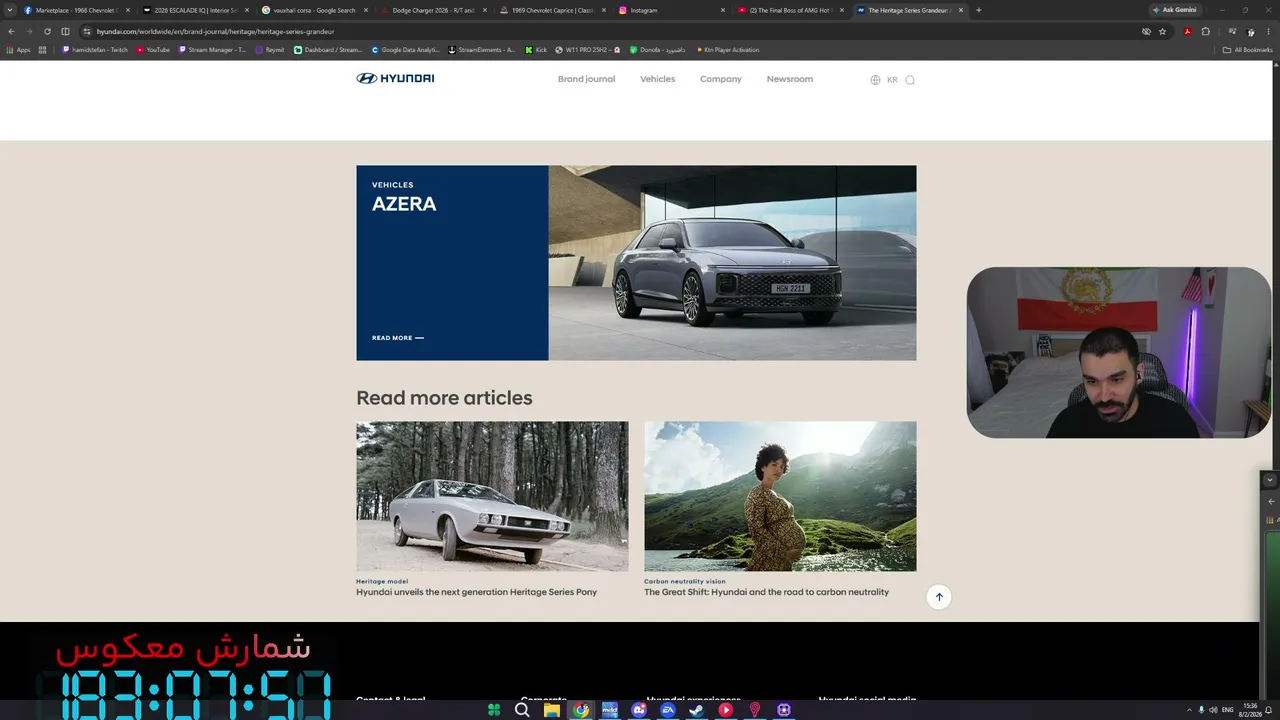The width and height of the screenshot is (1280, 720).
Task: Go back with the browser back arrow
Action: tap(11, 31)
